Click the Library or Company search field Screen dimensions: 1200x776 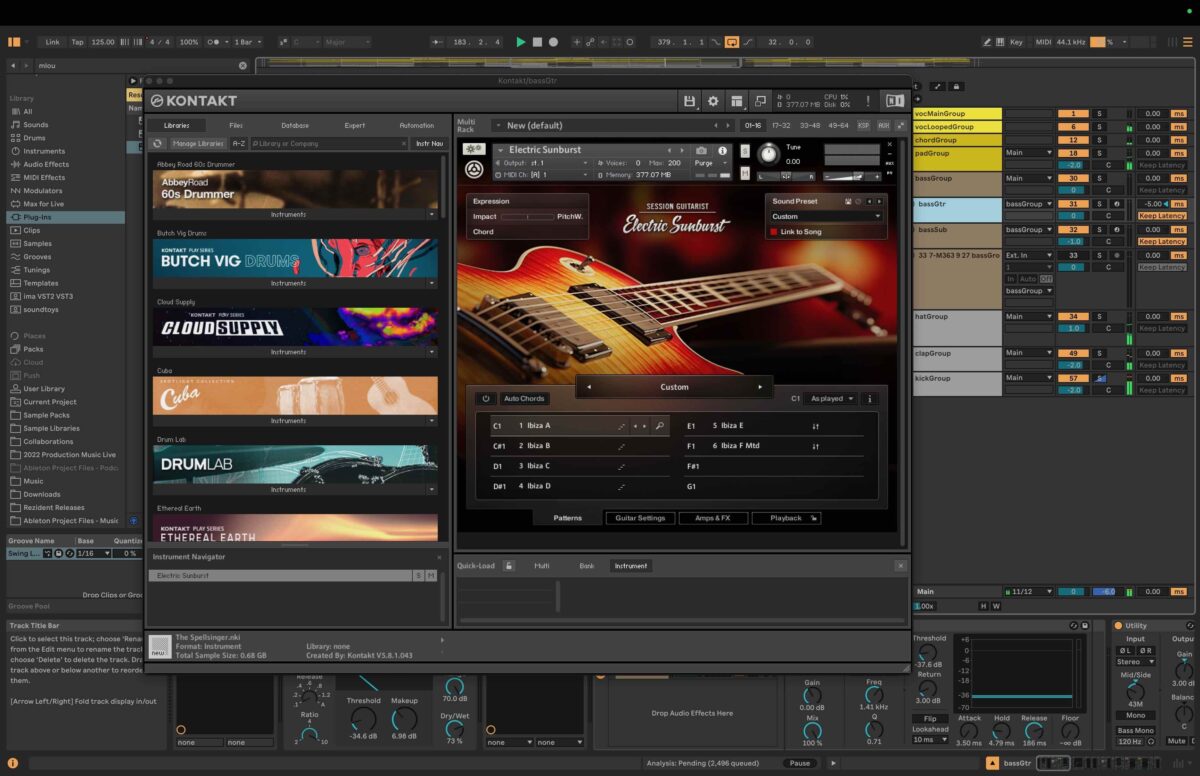[329, 143]
